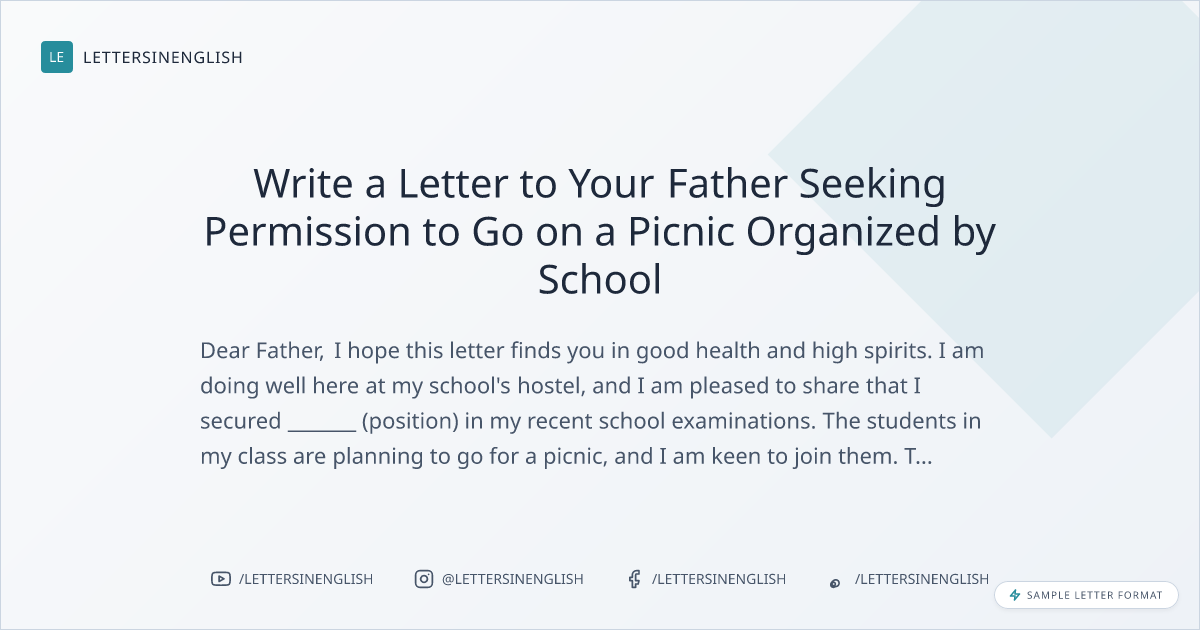Click the "Dear Father," greeting
Screen dimensions: 1200x630
tap(262, 351)
